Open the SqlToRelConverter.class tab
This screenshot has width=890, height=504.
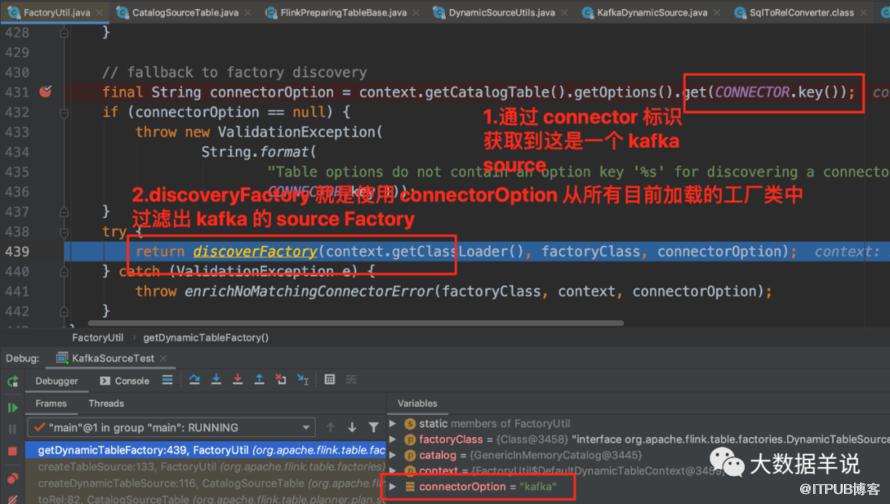pos(801,12)
